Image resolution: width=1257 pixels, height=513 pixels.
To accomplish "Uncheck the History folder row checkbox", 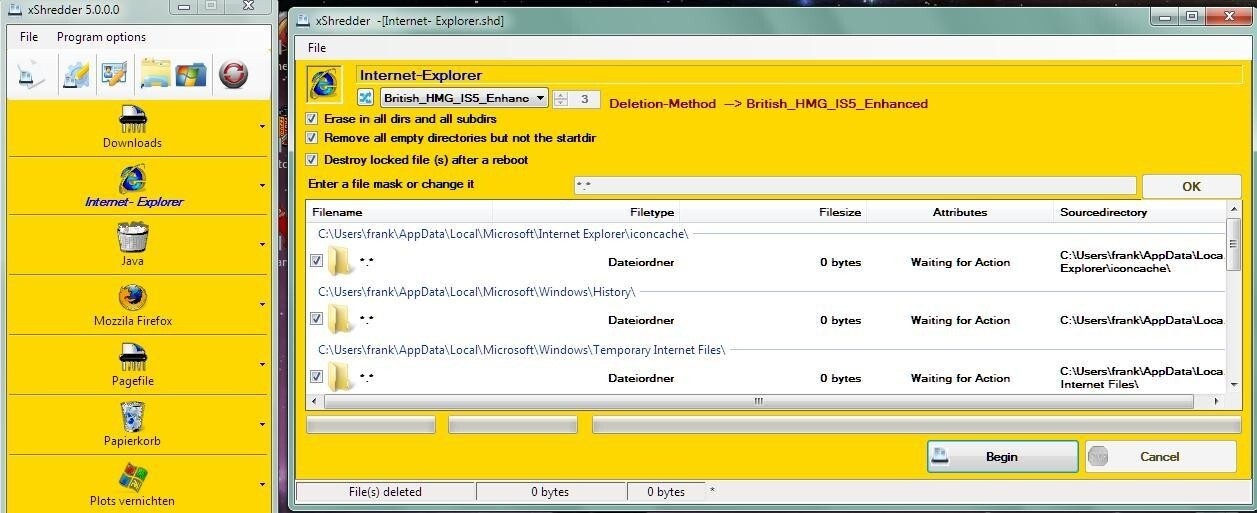I will (x=317, y=319).
